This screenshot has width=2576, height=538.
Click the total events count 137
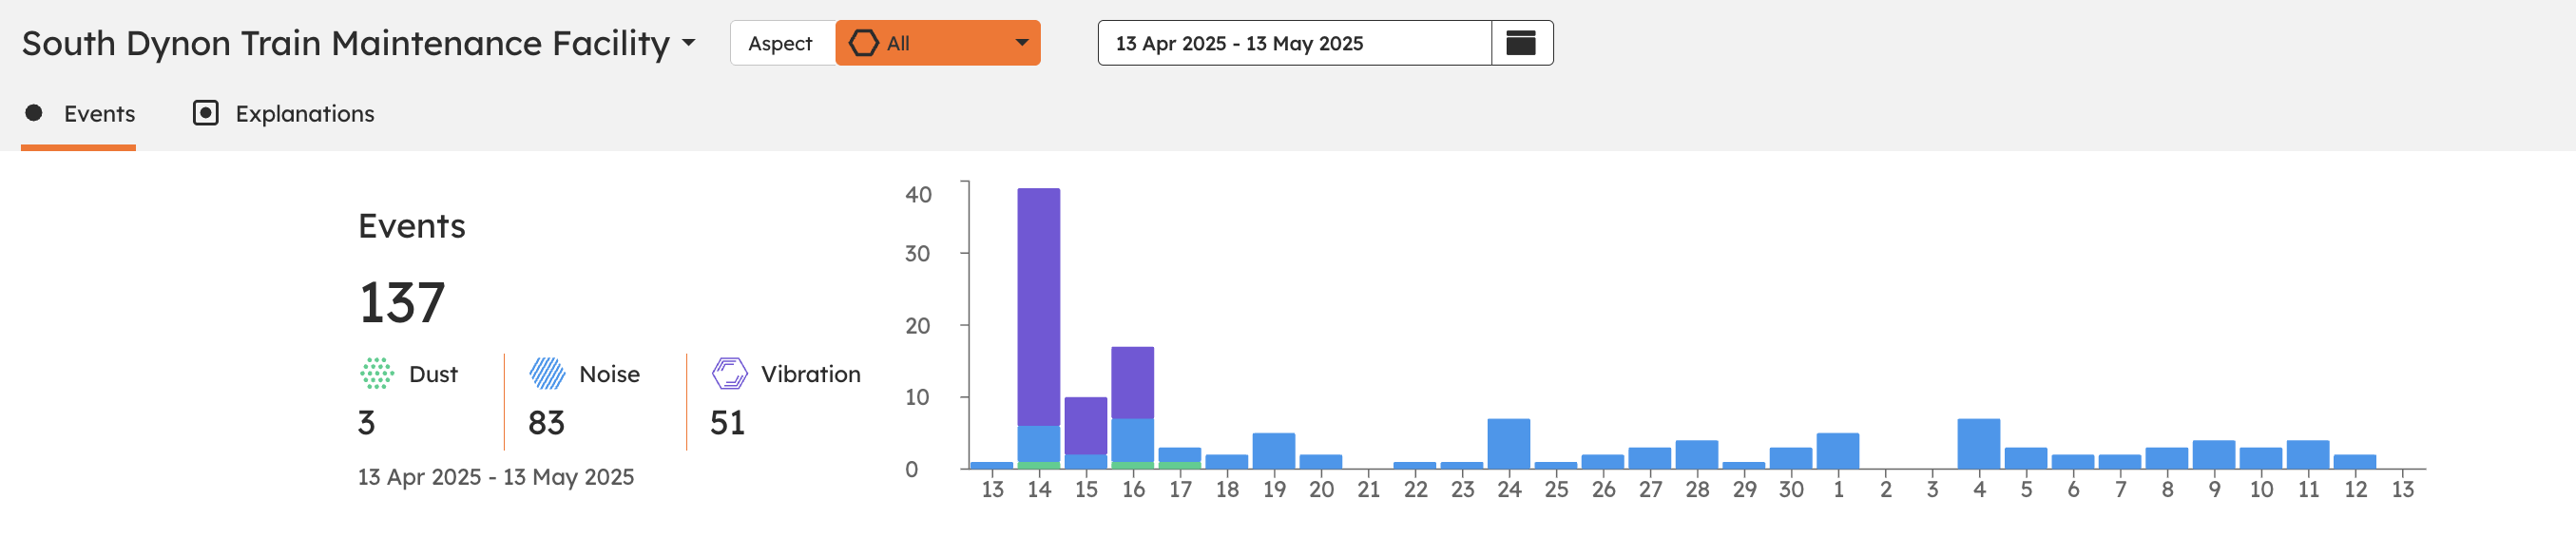(402, 303)
